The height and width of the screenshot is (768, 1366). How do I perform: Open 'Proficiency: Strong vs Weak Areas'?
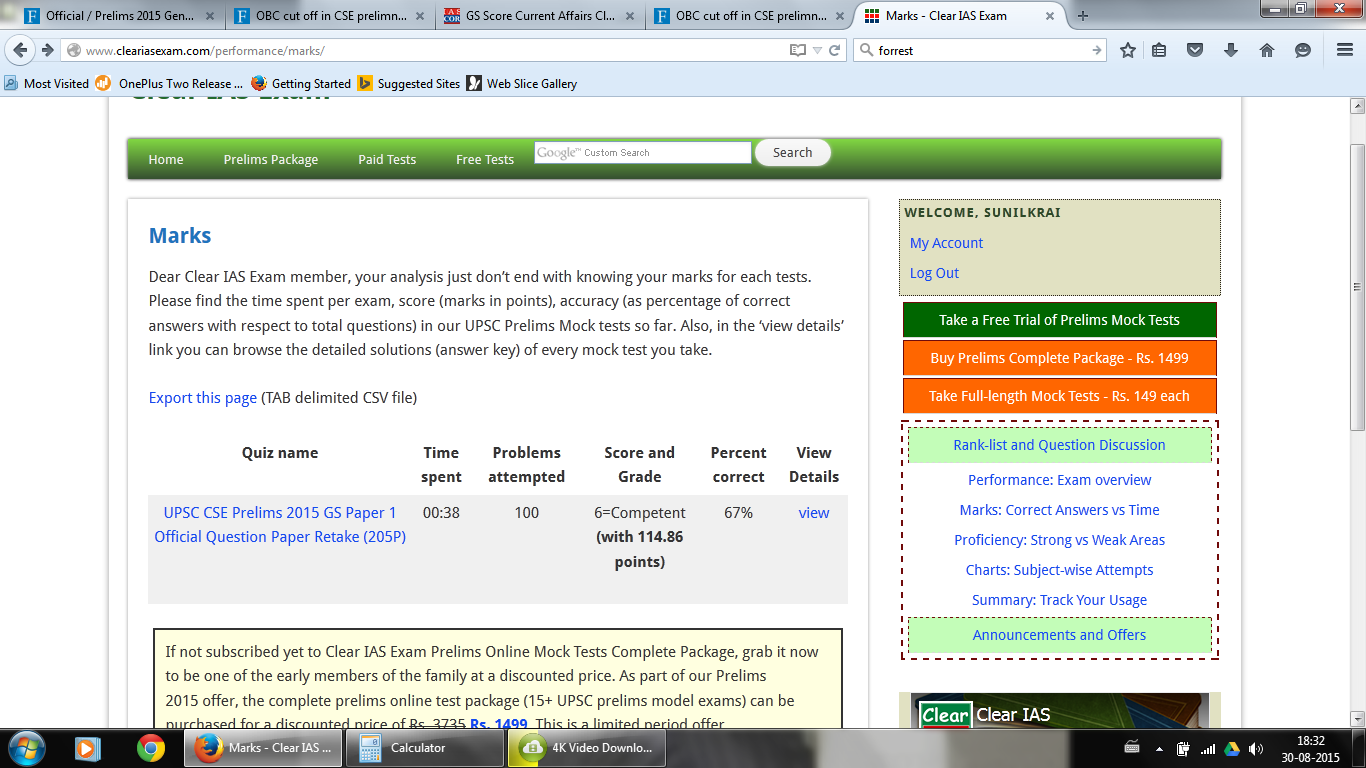coord(1059,540)
